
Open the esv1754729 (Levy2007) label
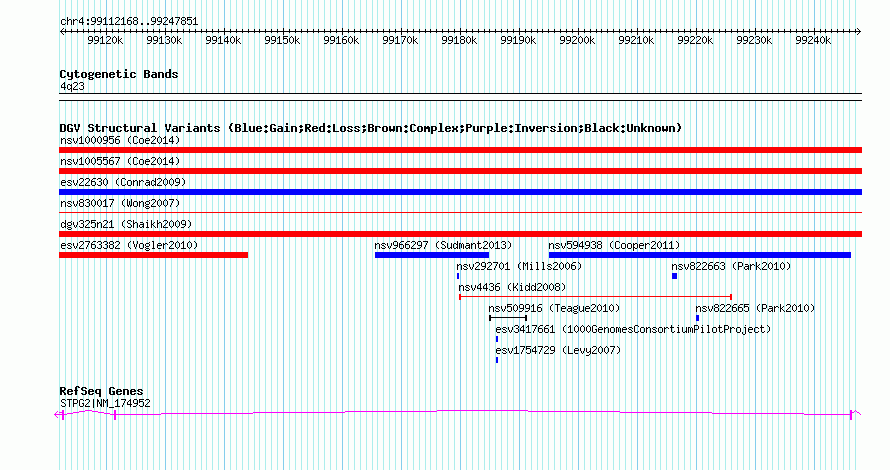pos(558,350)
